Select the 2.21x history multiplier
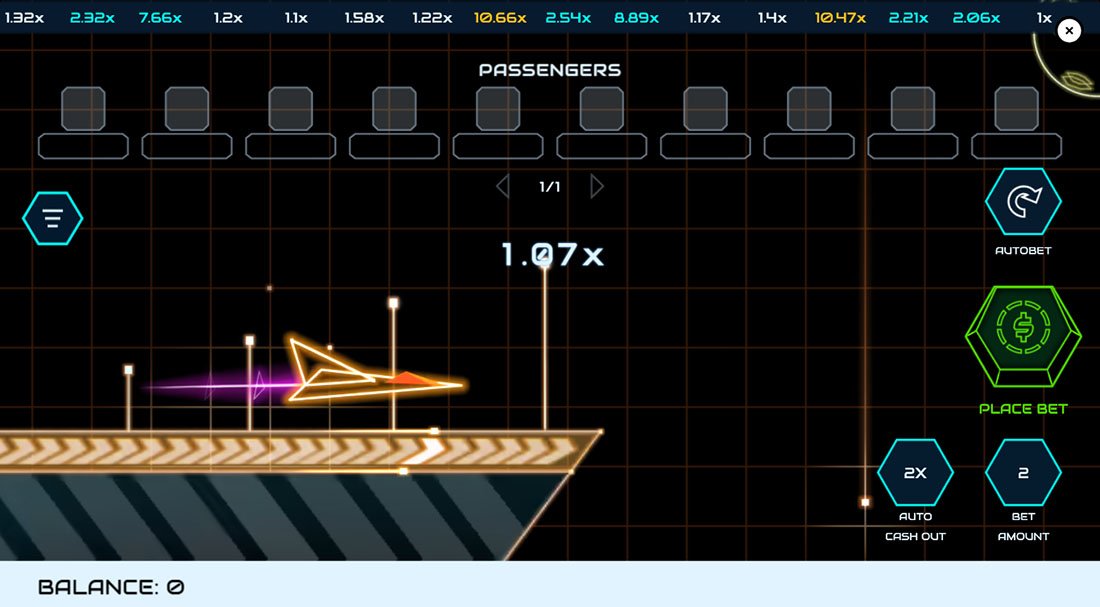The image size is (1100, 607). [908, 18]
